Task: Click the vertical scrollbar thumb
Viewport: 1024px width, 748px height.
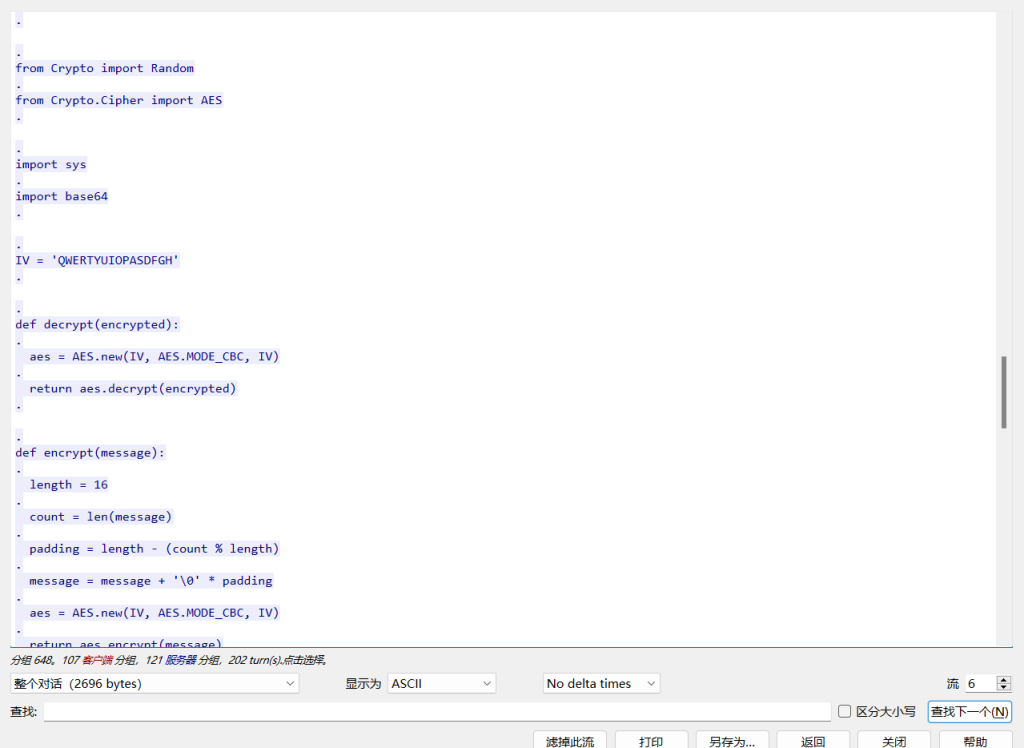Action: (x=1004, y=392)
